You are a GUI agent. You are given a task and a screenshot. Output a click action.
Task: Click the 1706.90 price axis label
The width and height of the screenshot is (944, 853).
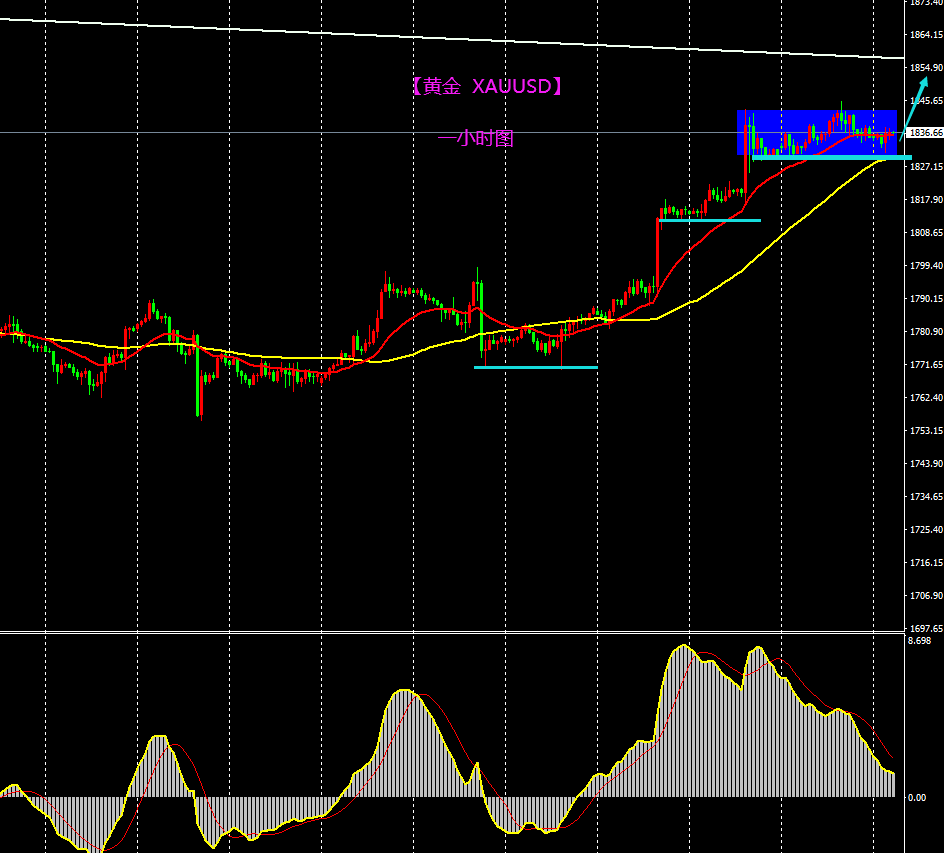[x=925, y=596]
